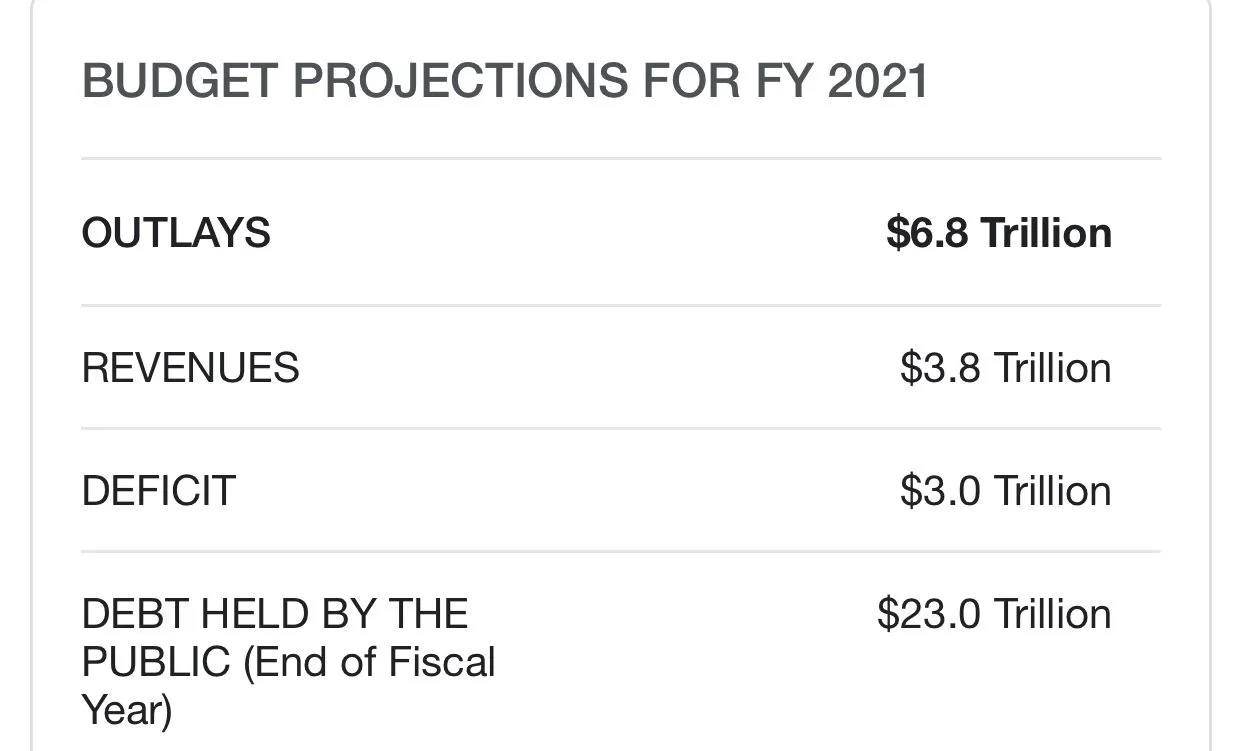Select the OUTLAYS row label
Screen dimensions: 1242x751
176,233
